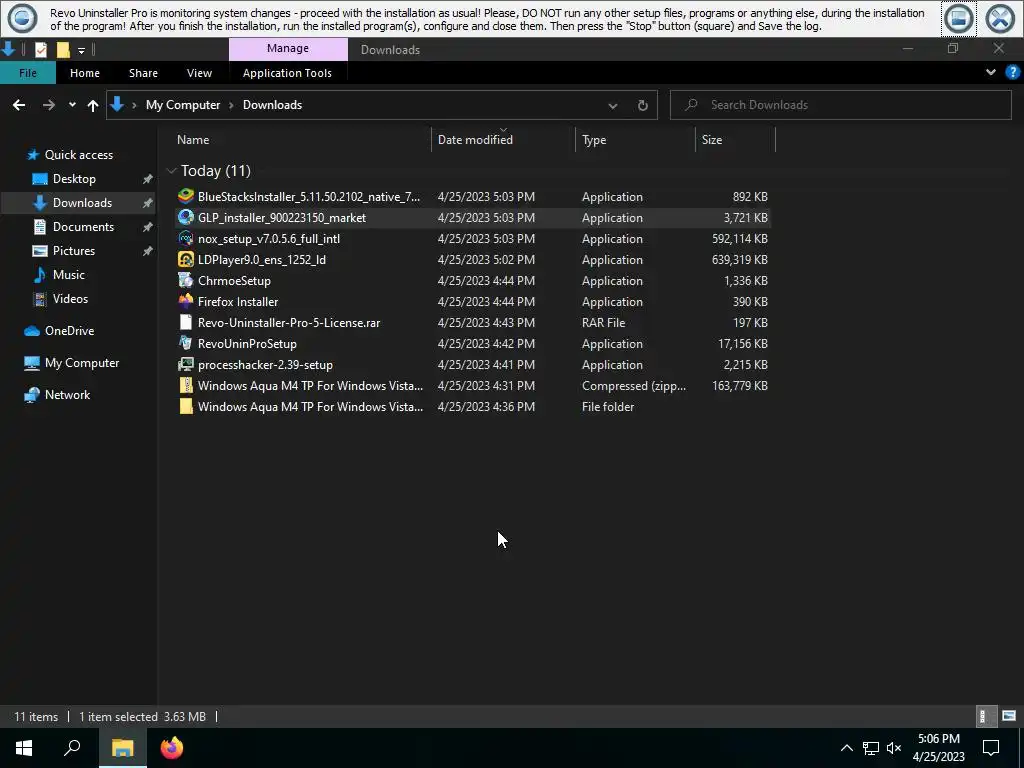Click the Windows Aqua compressed zip icon
Viewport: 1024px width, 768px height.
(x=186, y=385)
